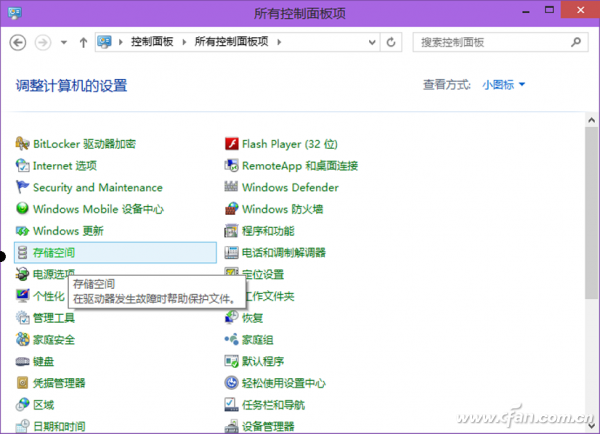
Task: Click the refresh button beside address bar
Action: 392,42
